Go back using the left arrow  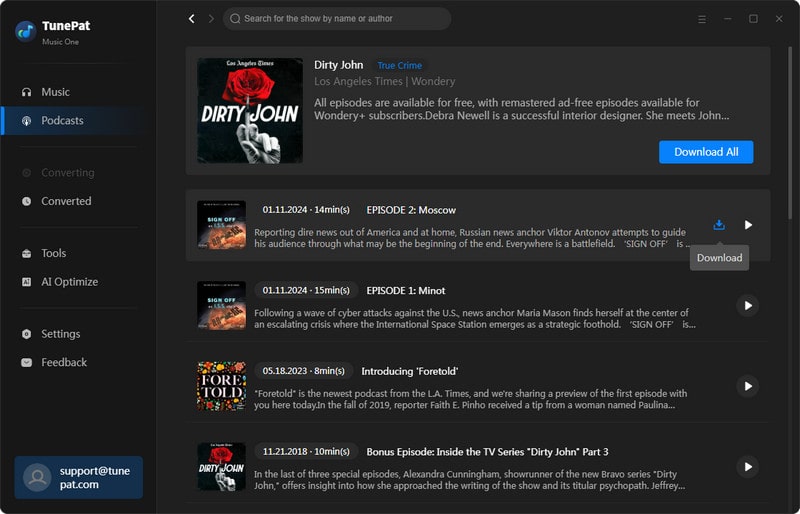coord(192,19)
